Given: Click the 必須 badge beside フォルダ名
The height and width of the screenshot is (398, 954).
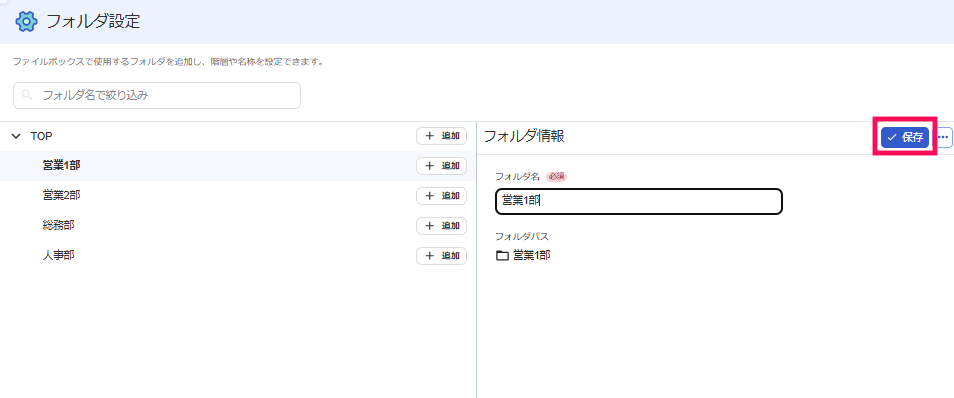Looking at the screenshot, I should tap(556, 176).
